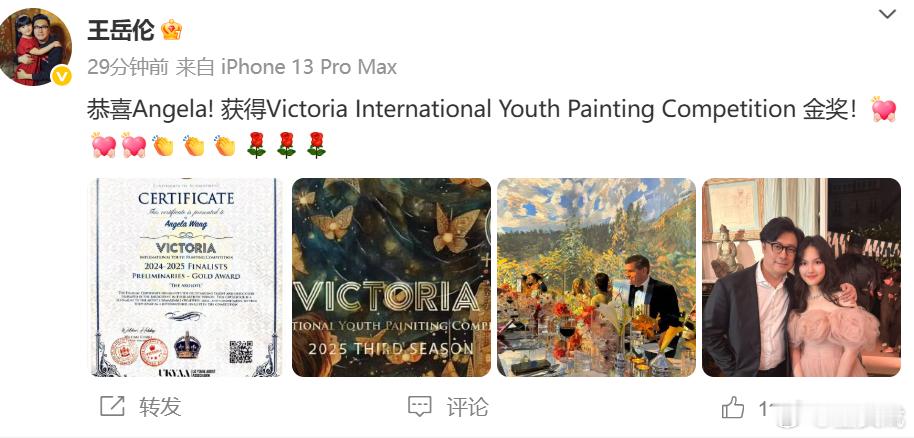Click the repost share icon
This screenshot has width=914, height=438.
point(112,407)
